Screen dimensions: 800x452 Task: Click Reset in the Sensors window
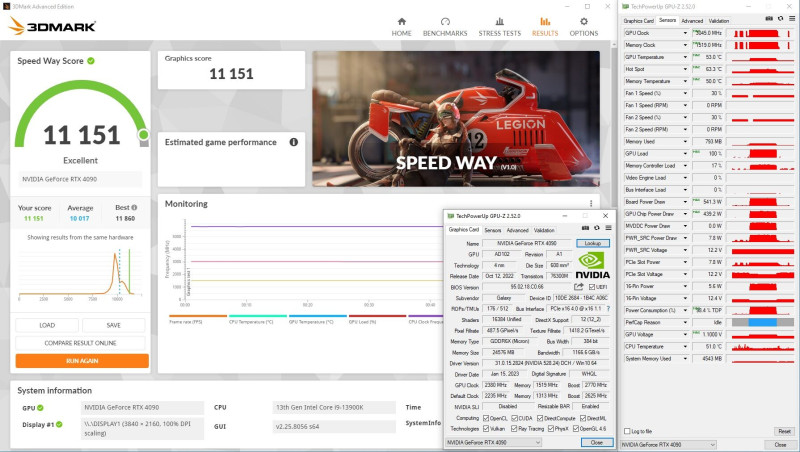(784, 431)
